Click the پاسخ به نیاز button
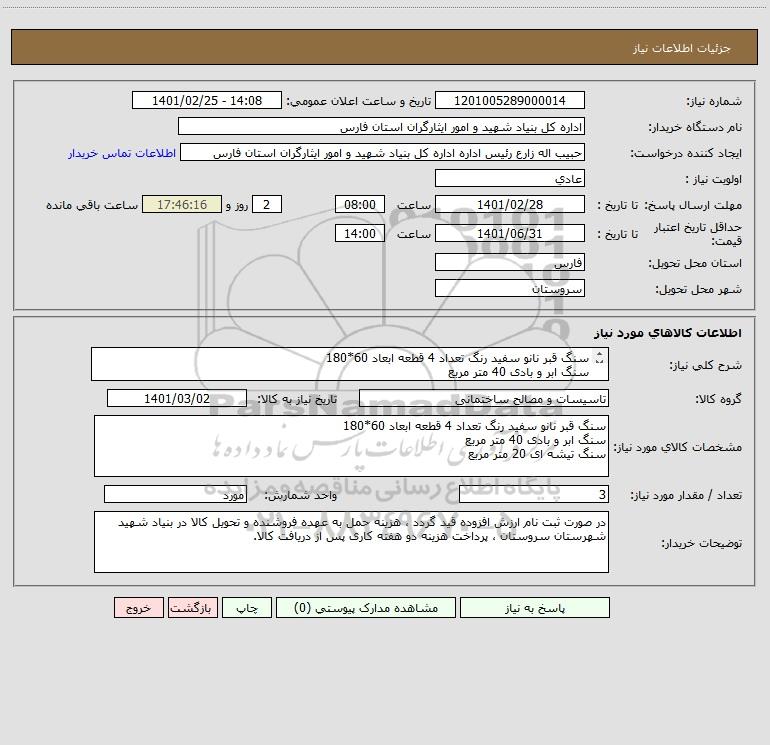This screenshot has height=745, width=770. click(535, 608)
